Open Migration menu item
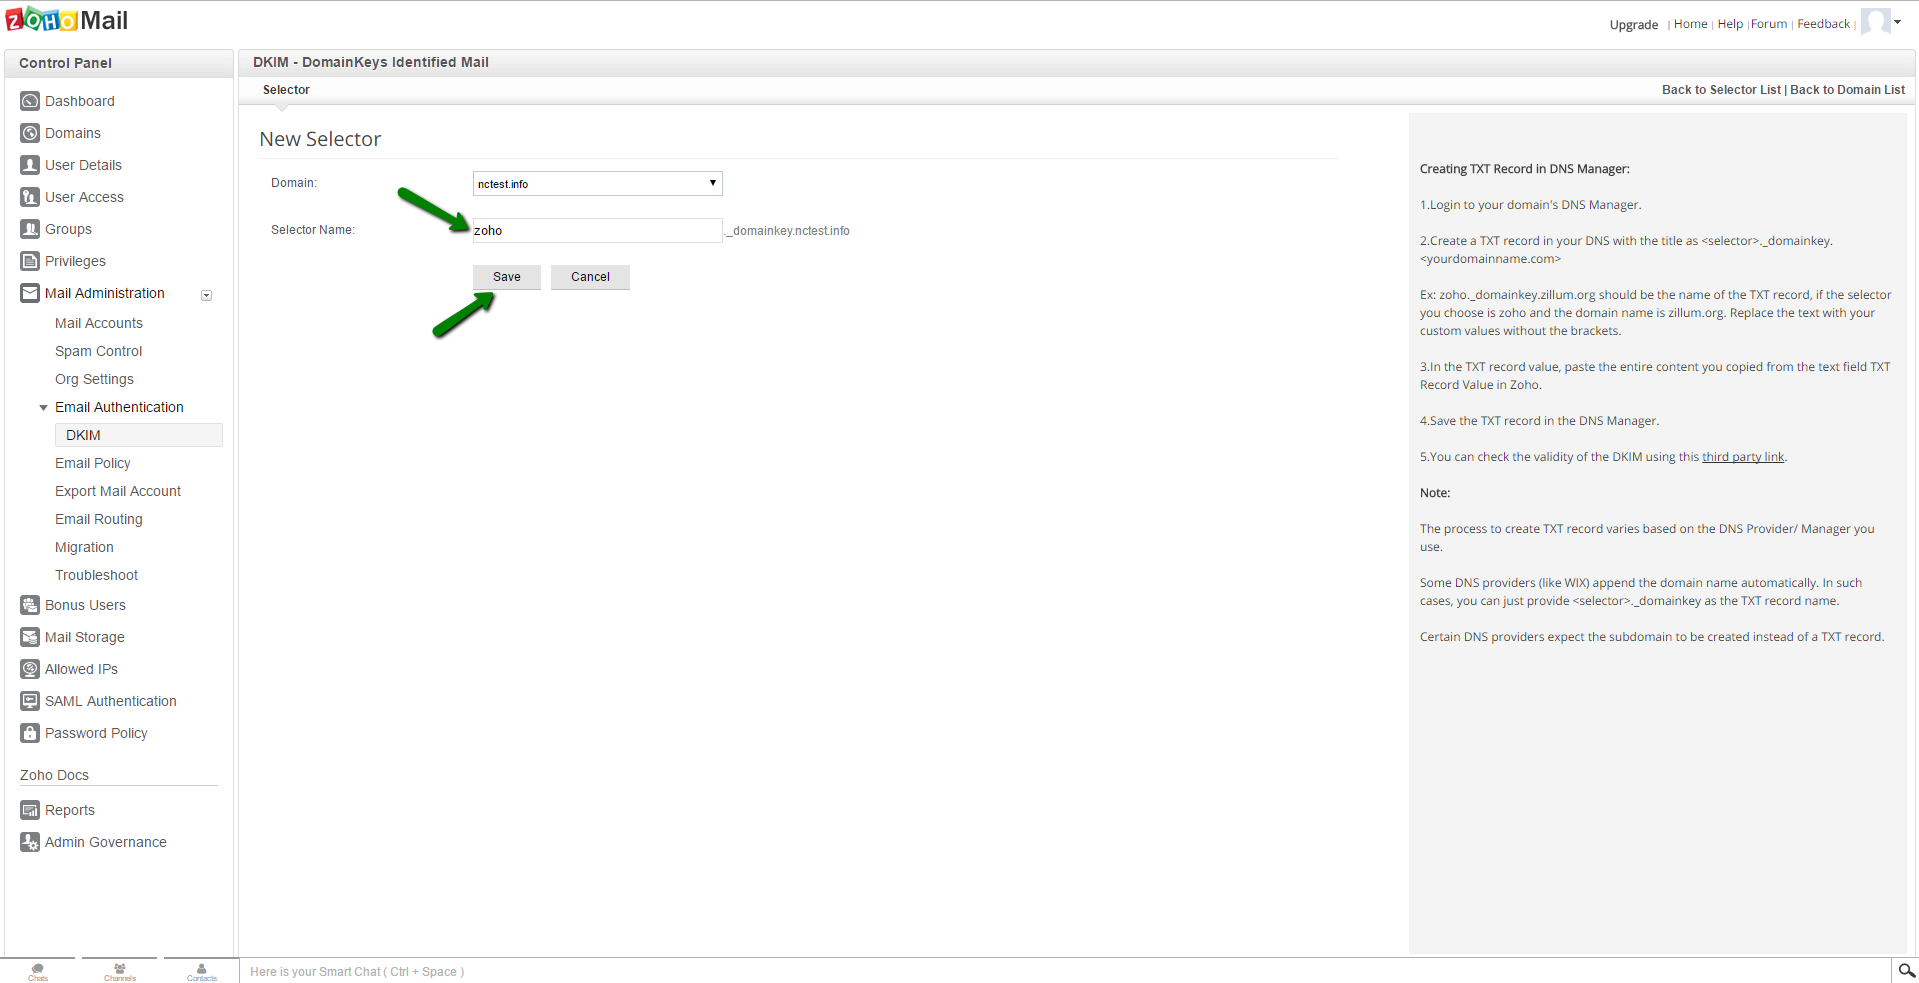Screen dimensions: 1919x983 coord(84,547)
